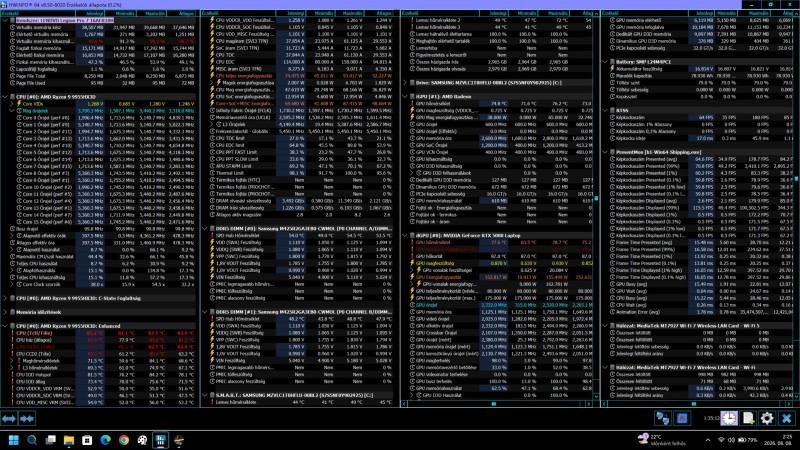Collapse the dGPU [#0]: NVIDIA GeForce group
Viewport: 800px width, 450px height.
pyautogui.click(x=405, y=236)
